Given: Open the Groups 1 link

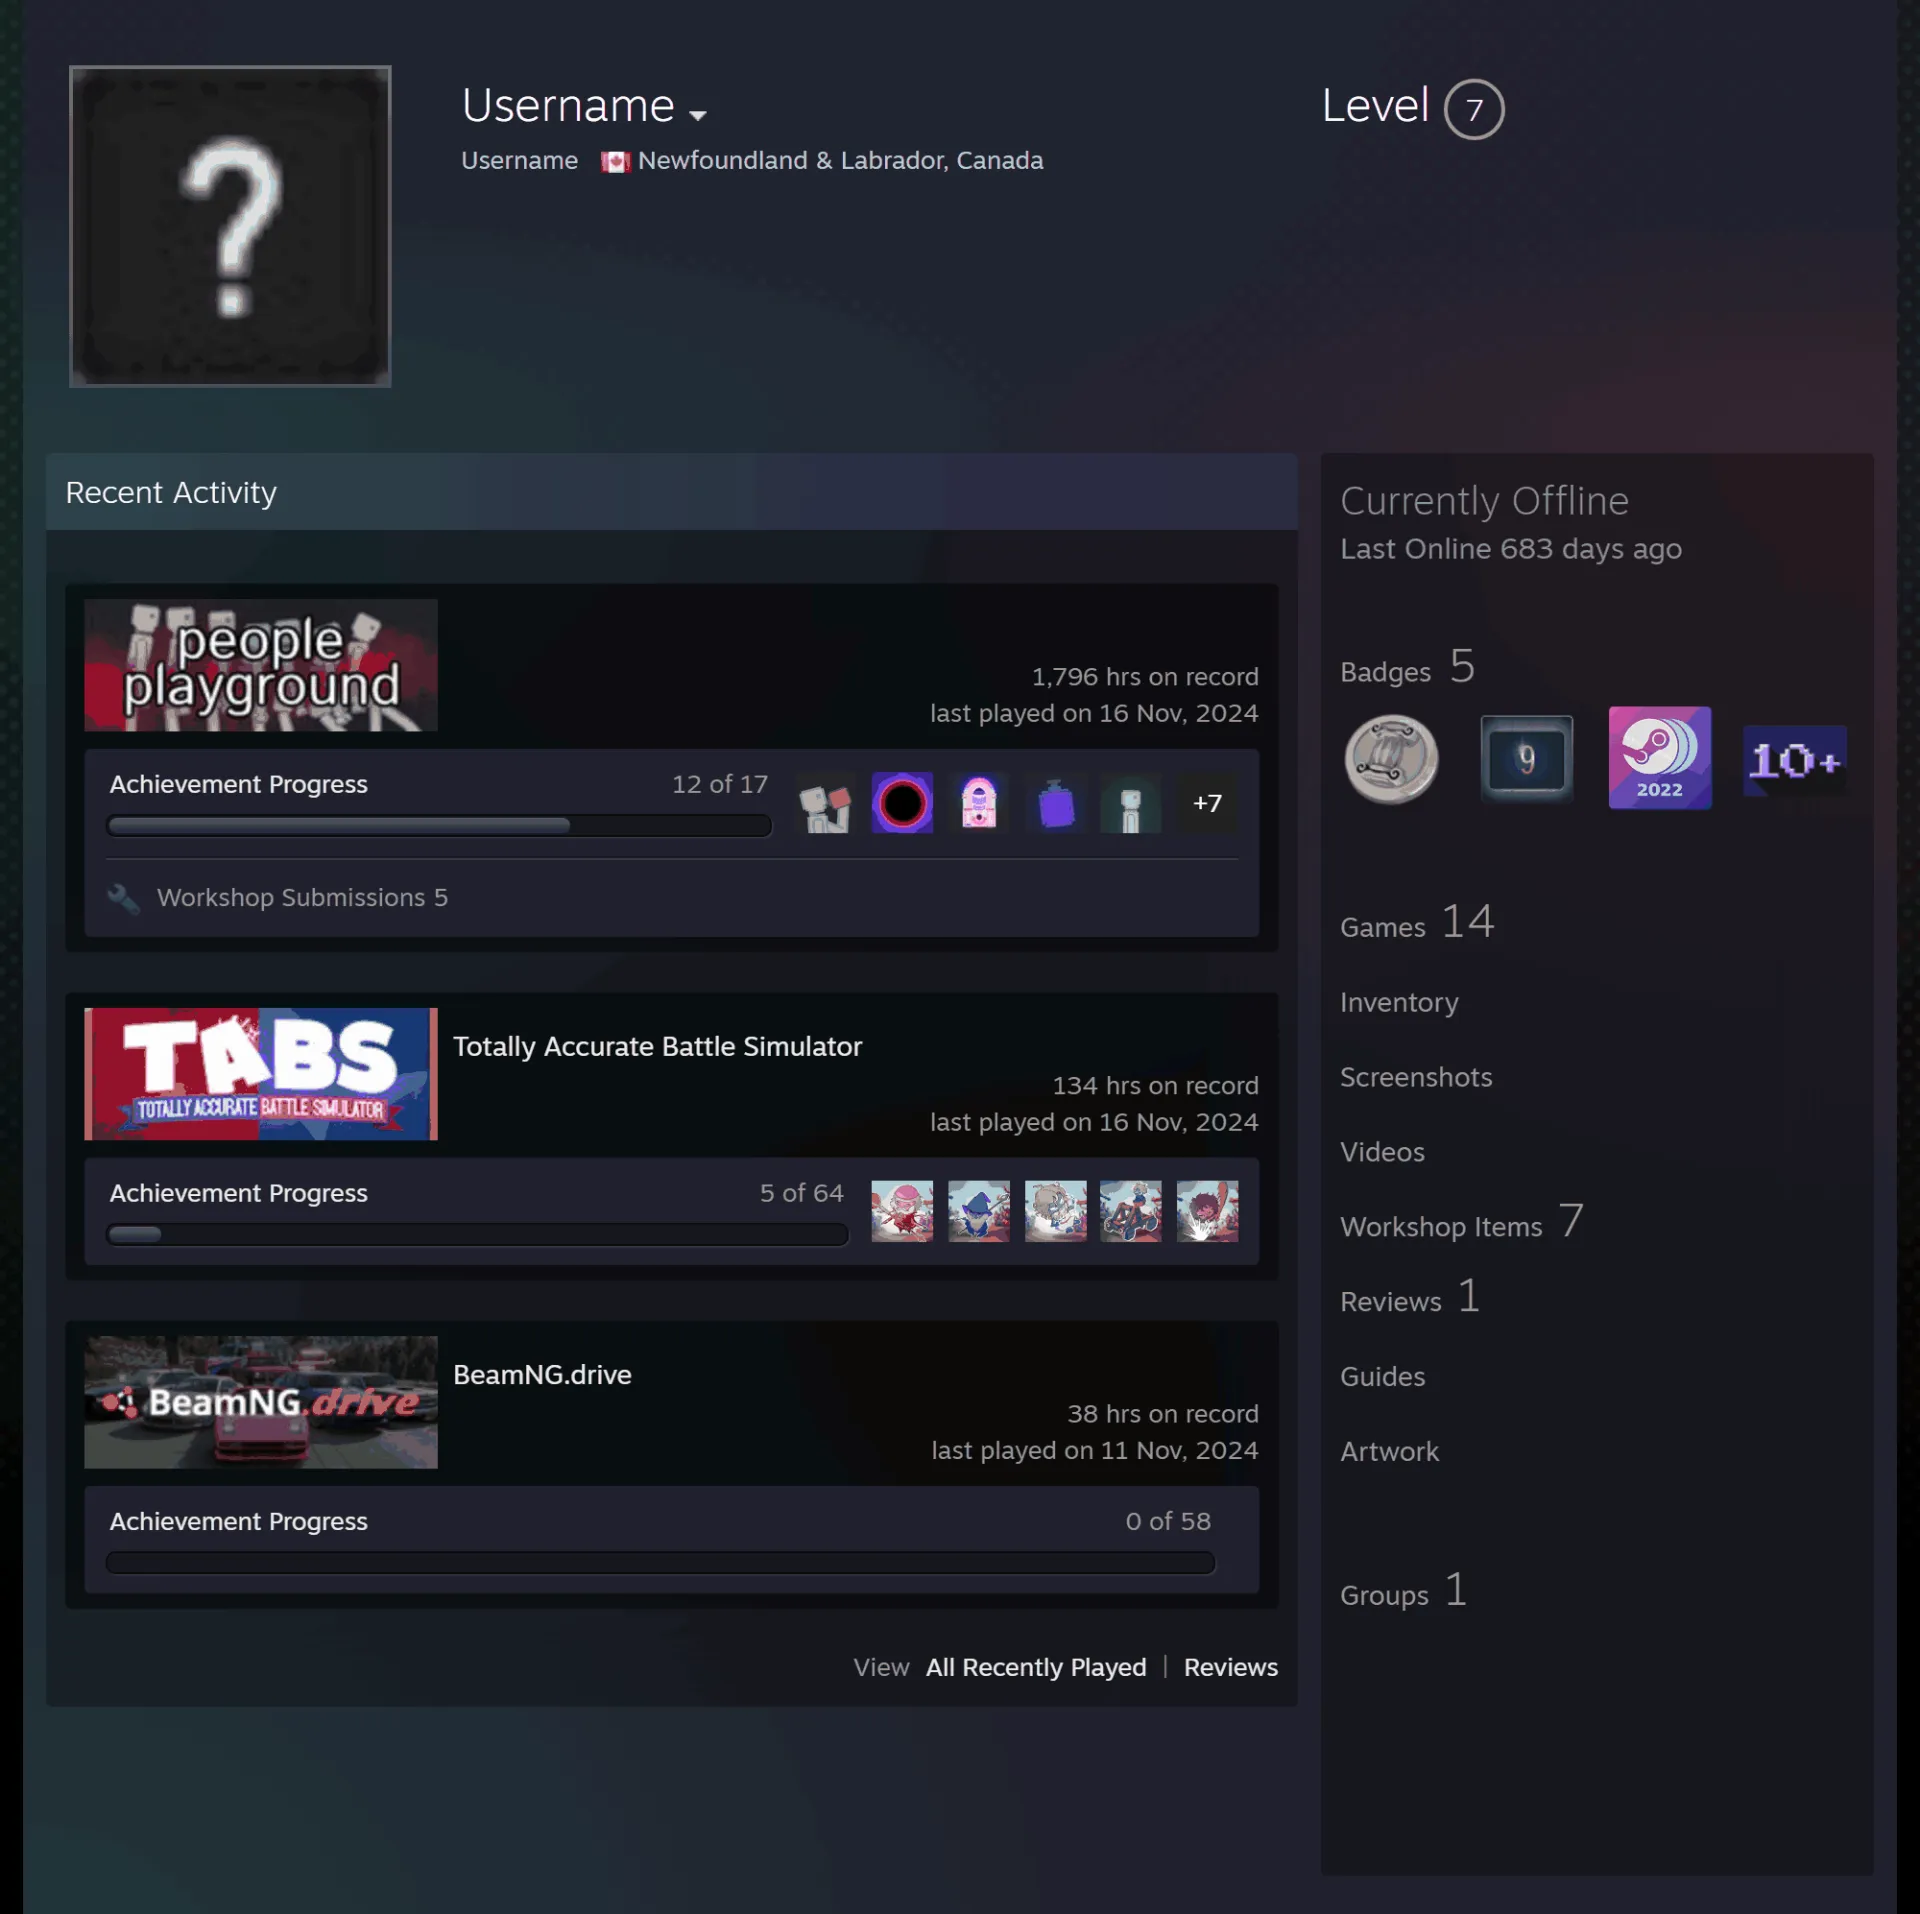Looking at the screenshot, I should 1404,1590.
